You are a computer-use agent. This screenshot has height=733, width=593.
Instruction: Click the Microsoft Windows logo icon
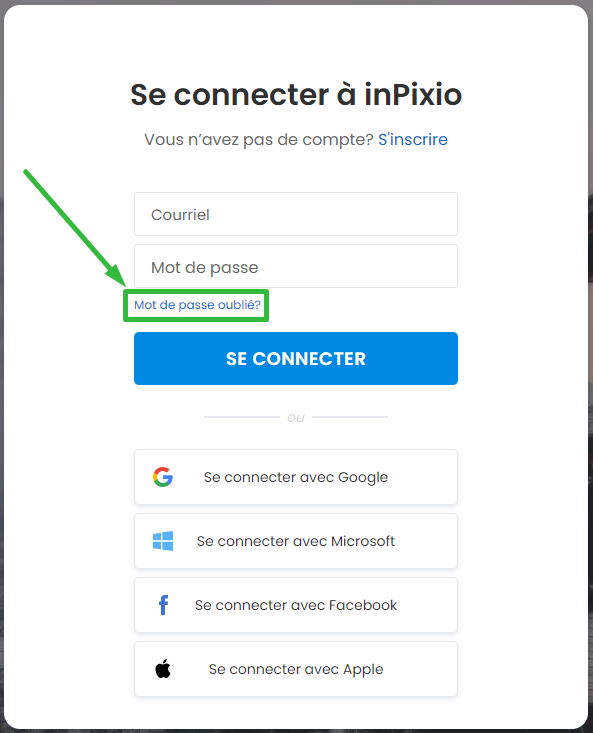[163, 541]
